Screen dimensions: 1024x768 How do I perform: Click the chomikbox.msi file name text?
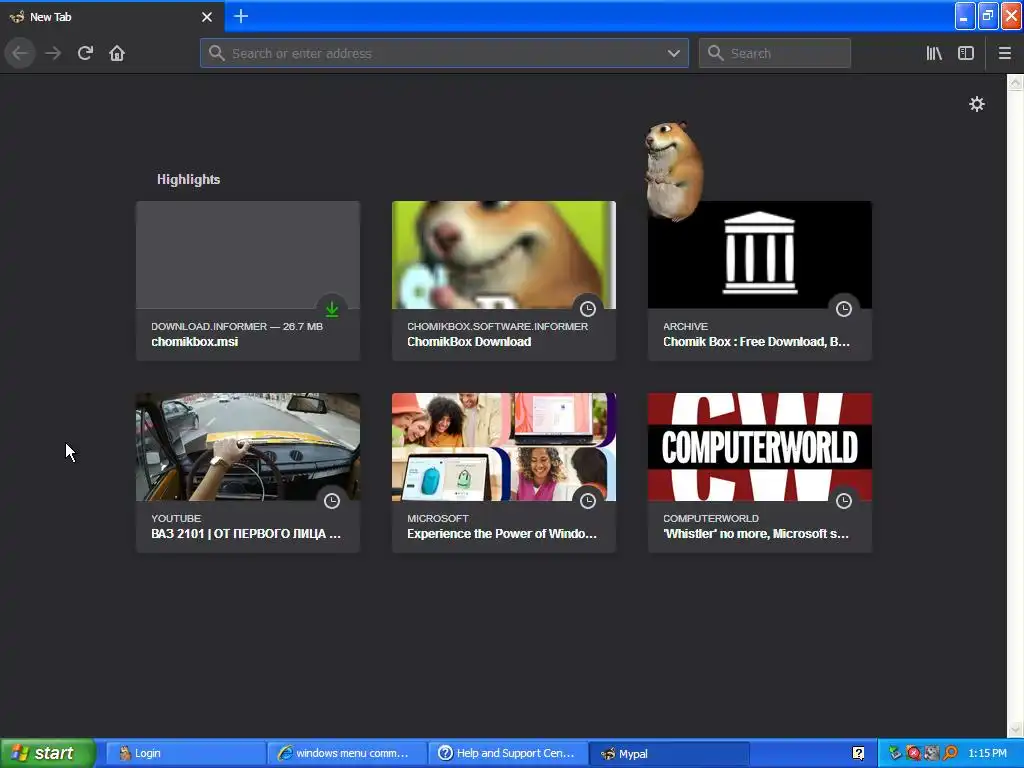click(x=195, y=342)
